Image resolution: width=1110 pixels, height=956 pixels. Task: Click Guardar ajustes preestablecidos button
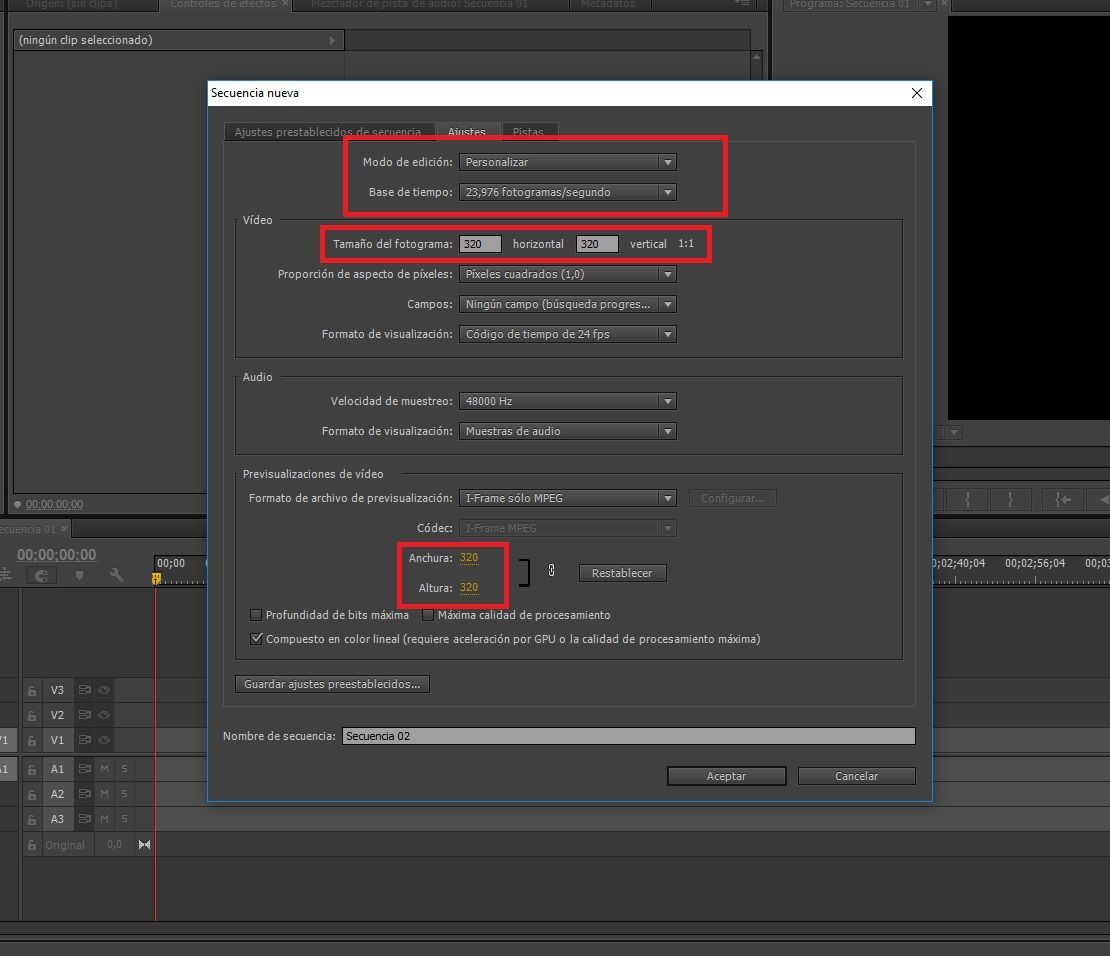coord(332,684)
